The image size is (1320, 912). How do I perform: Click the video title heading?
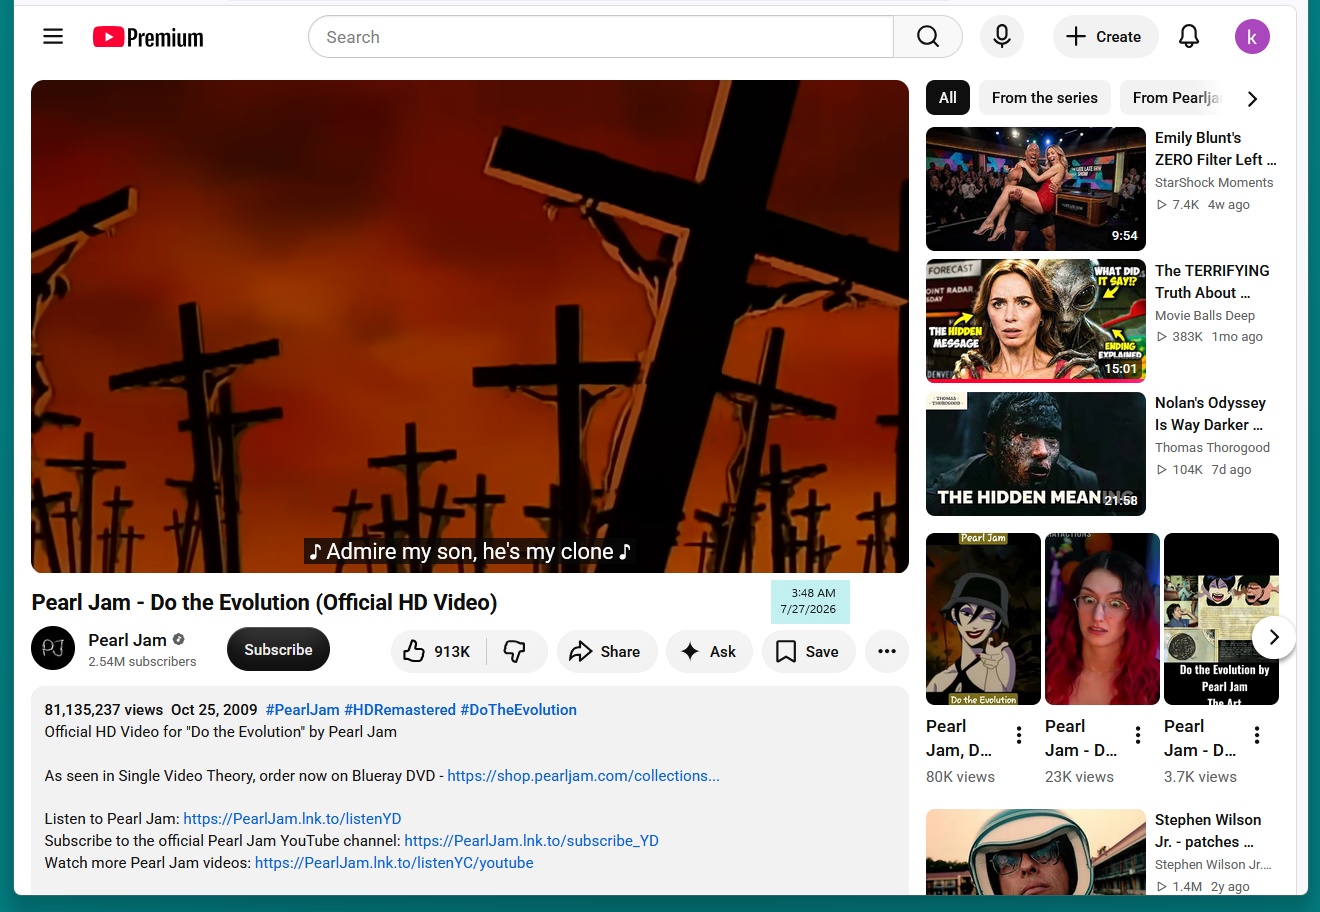pyautogui.click(x=264, y=602)
